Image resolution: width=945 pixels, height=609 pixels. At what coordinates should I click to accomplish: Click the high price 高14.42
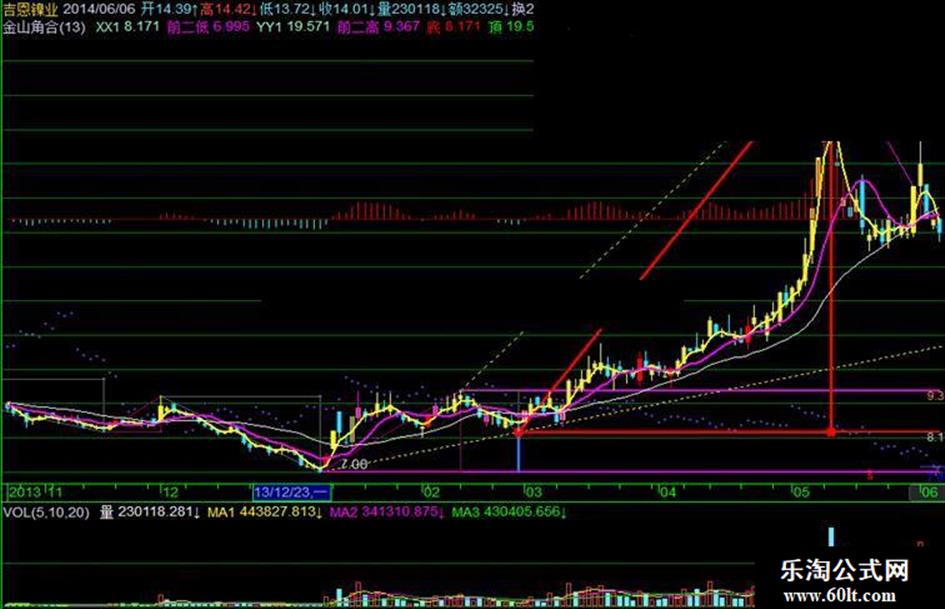click(228, 9)
